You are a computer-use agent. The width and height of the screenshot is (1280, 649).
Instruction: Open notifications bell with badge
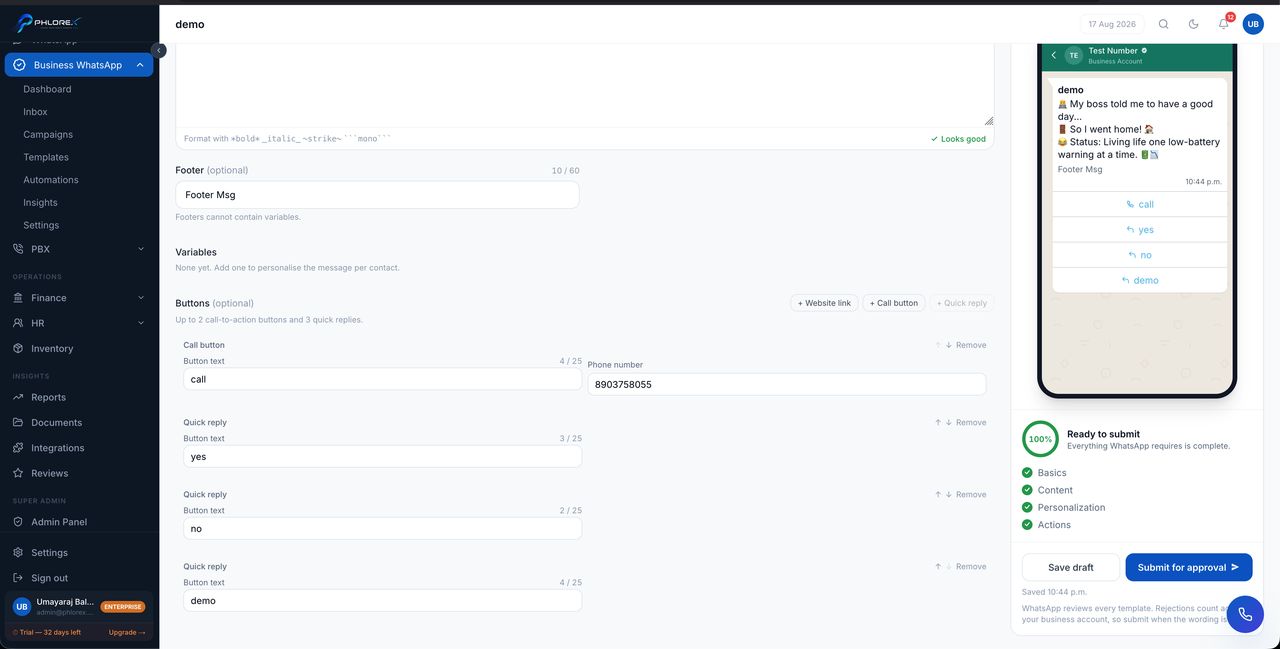pyautogui.click(x=1224, y=24)
